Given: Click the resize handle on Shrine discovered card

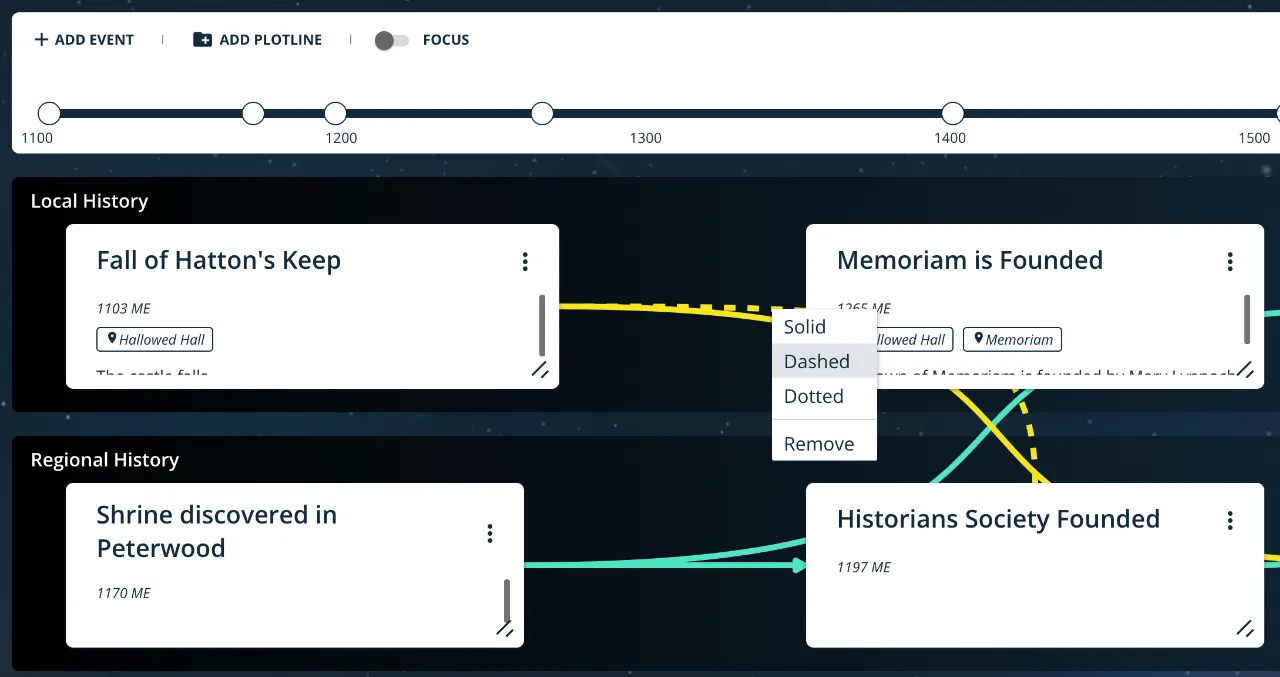Looking at the screenshot, I should (506, 629).
